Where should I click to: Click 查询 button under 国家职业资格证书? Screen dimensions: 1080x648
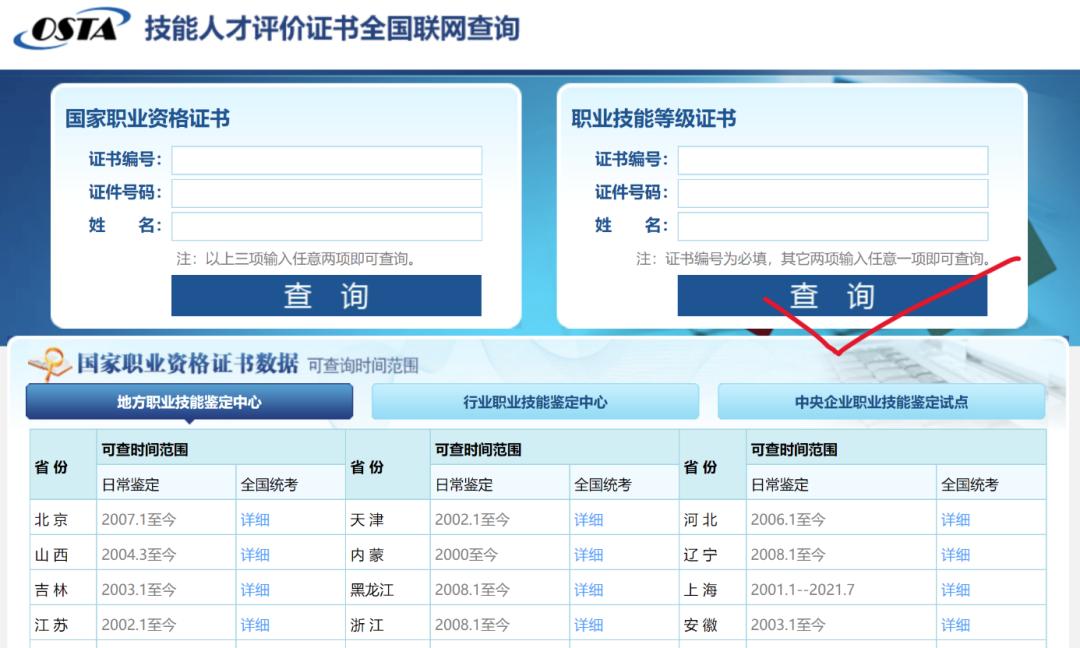(326, 295)
